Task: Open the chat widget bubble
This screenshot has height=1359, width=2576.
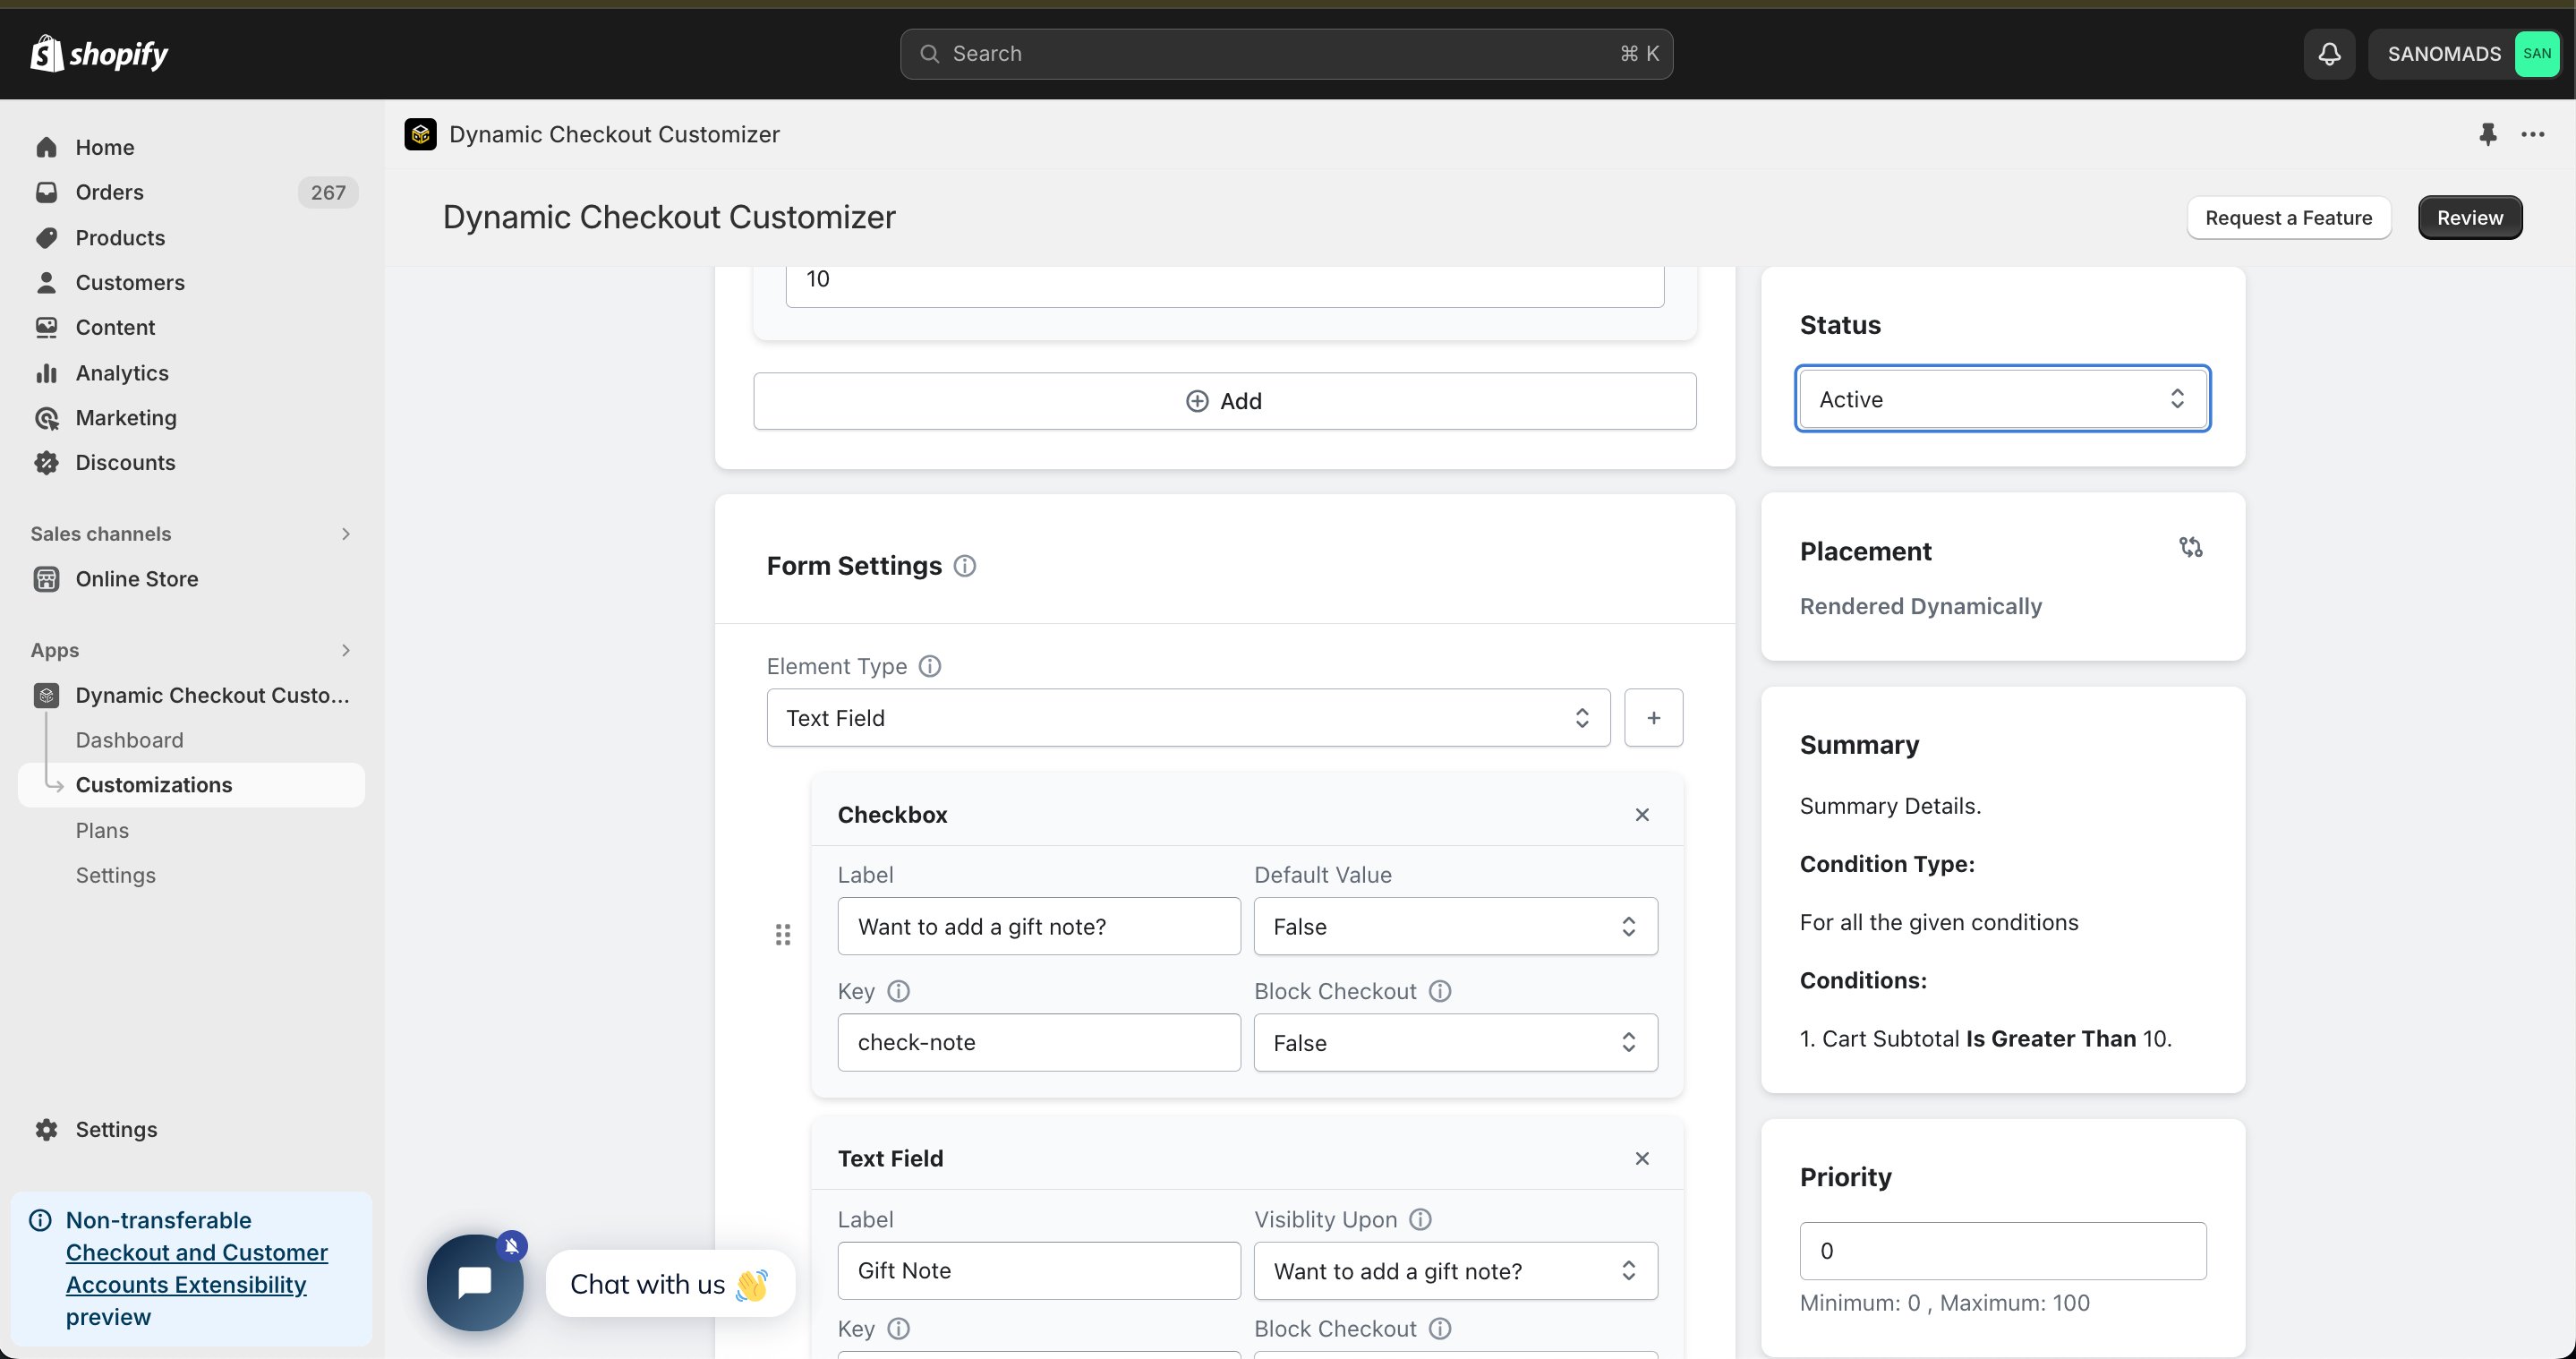Action: pos(475,1282)
